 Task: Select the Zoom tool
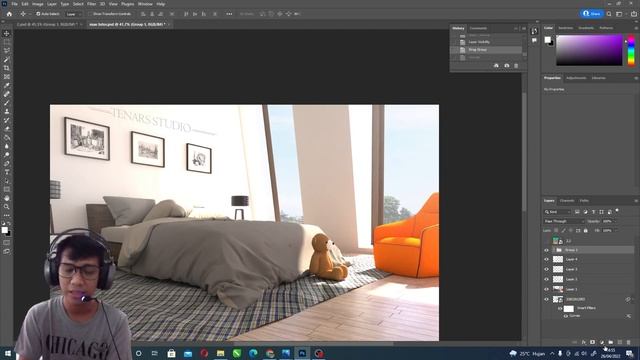pos(7,207)
